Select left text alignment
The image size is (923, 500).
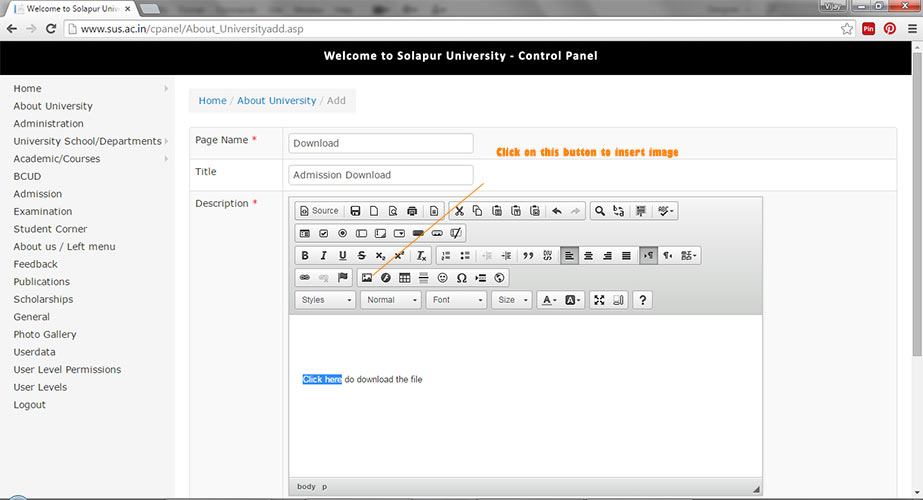click(569, 256)
